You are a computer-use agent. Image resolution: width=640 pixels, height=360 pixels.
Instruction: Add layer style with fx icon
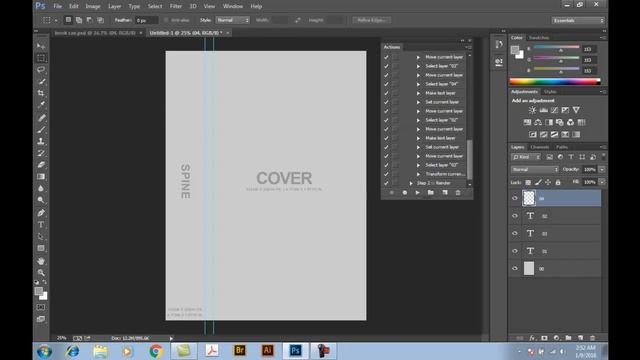coord(532,338)
